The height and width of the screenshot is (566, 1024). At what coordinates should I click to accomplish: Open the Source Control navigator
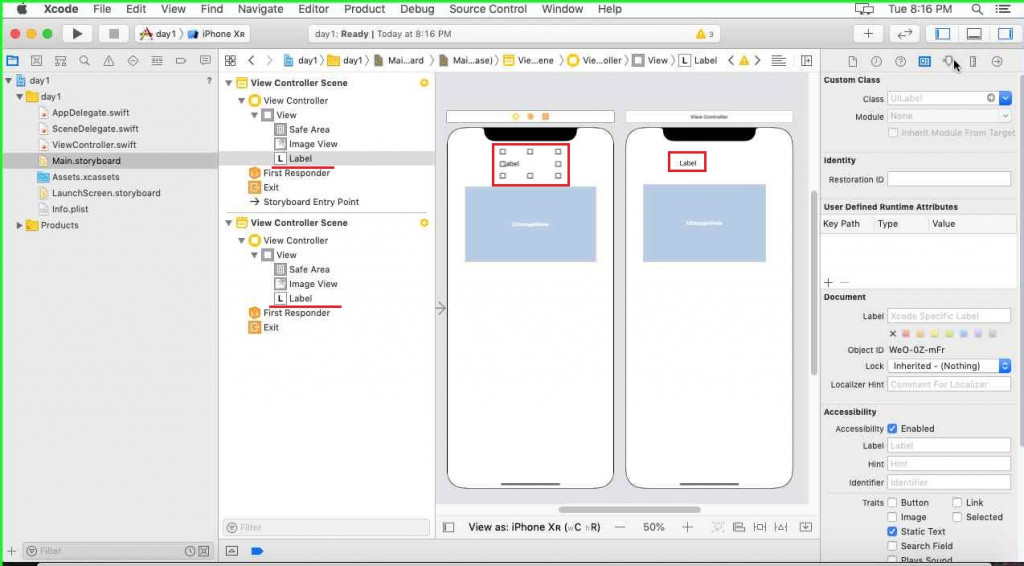[37, 61]
